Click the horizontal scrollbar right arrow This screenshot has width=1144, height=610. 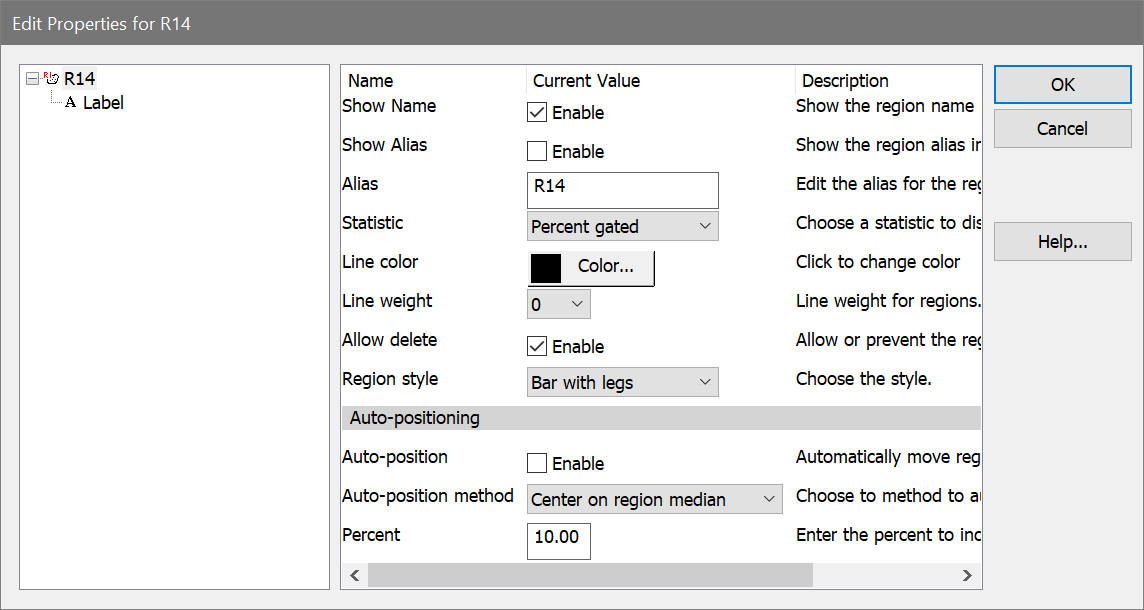point(966,575)
